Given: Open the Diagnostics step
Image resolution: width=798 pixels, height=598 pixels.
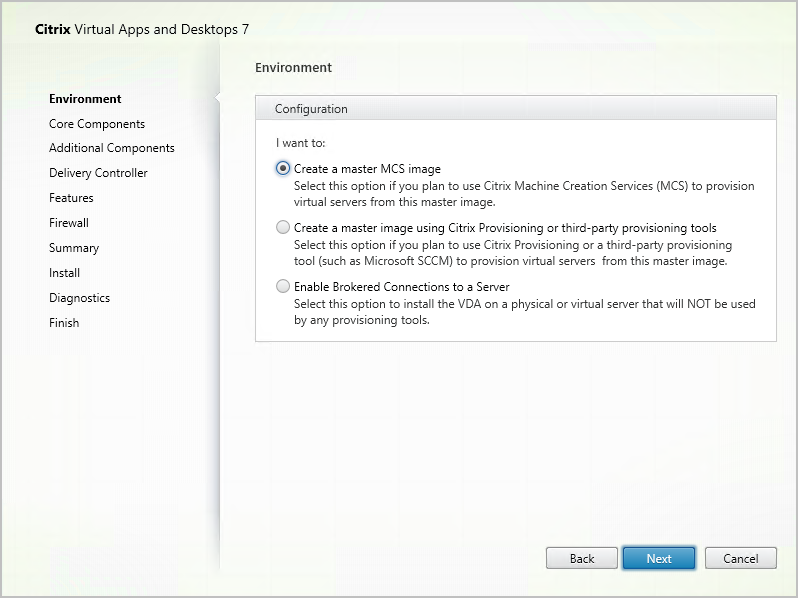Looking at the screenshot, I should 79,298.
